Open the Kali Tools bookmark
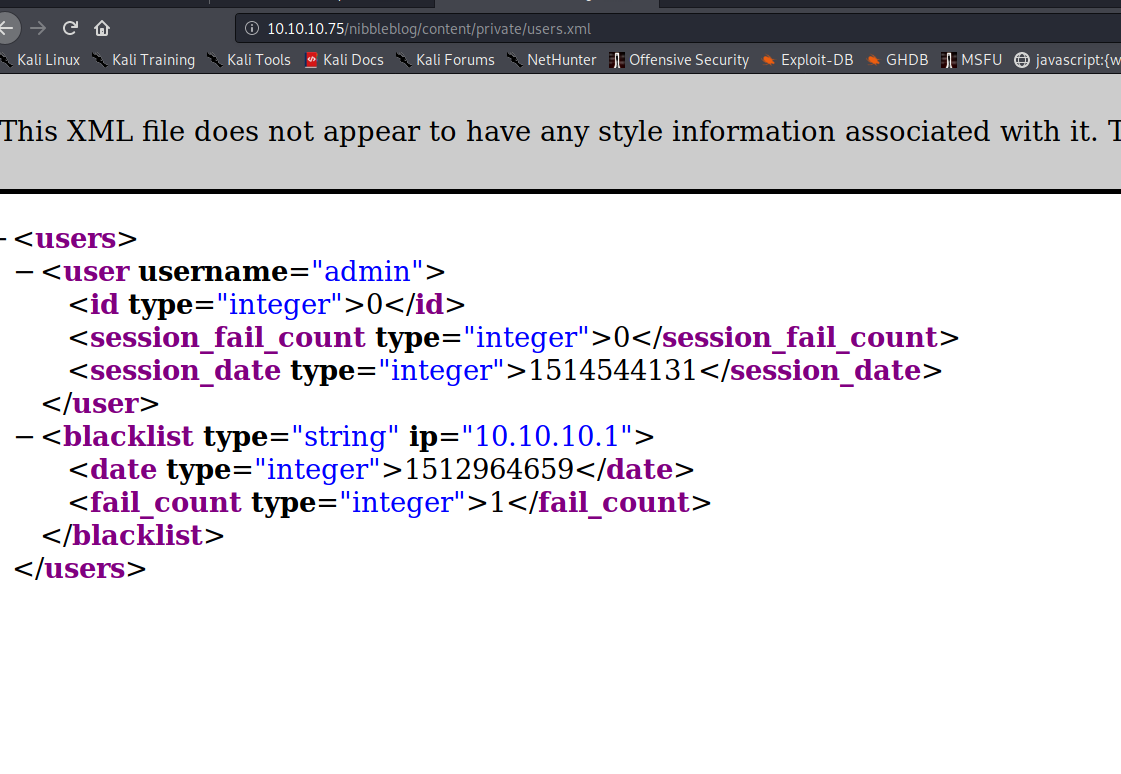The width and height of the screenshot is (1121, 774). tap(249, 60)
